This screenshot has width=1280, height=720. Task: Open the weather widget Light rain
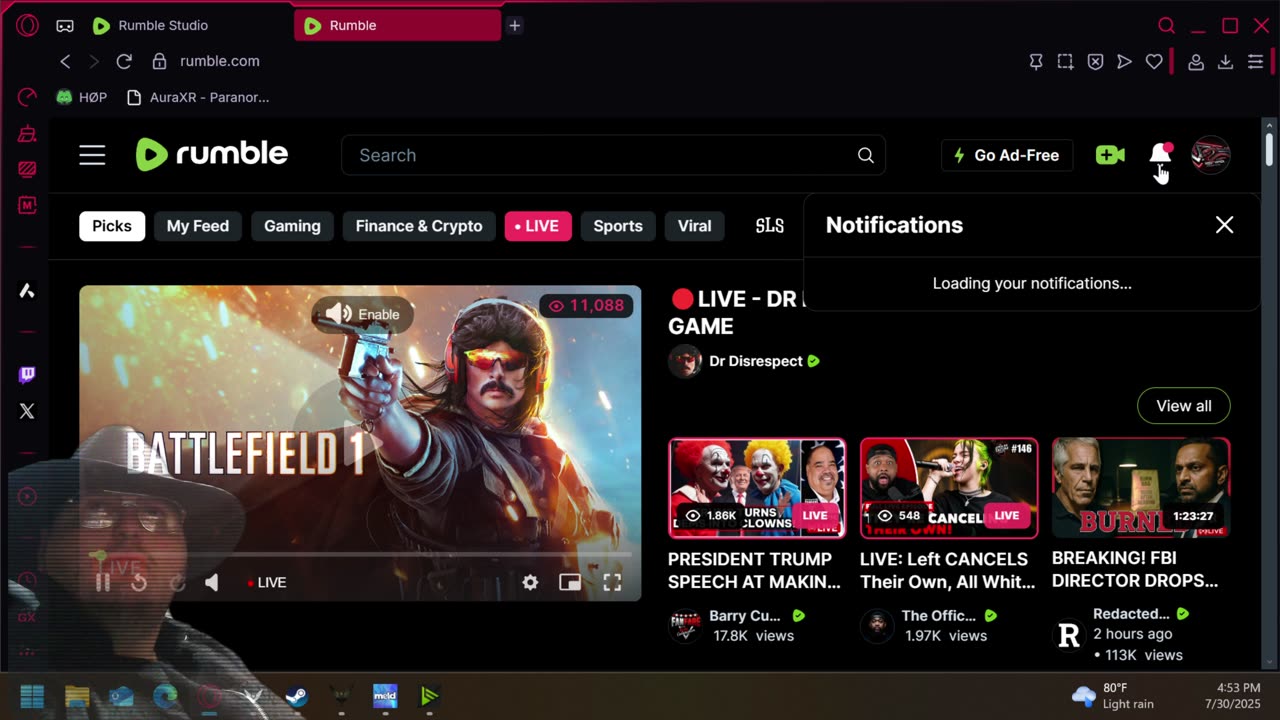(1112, 696)
